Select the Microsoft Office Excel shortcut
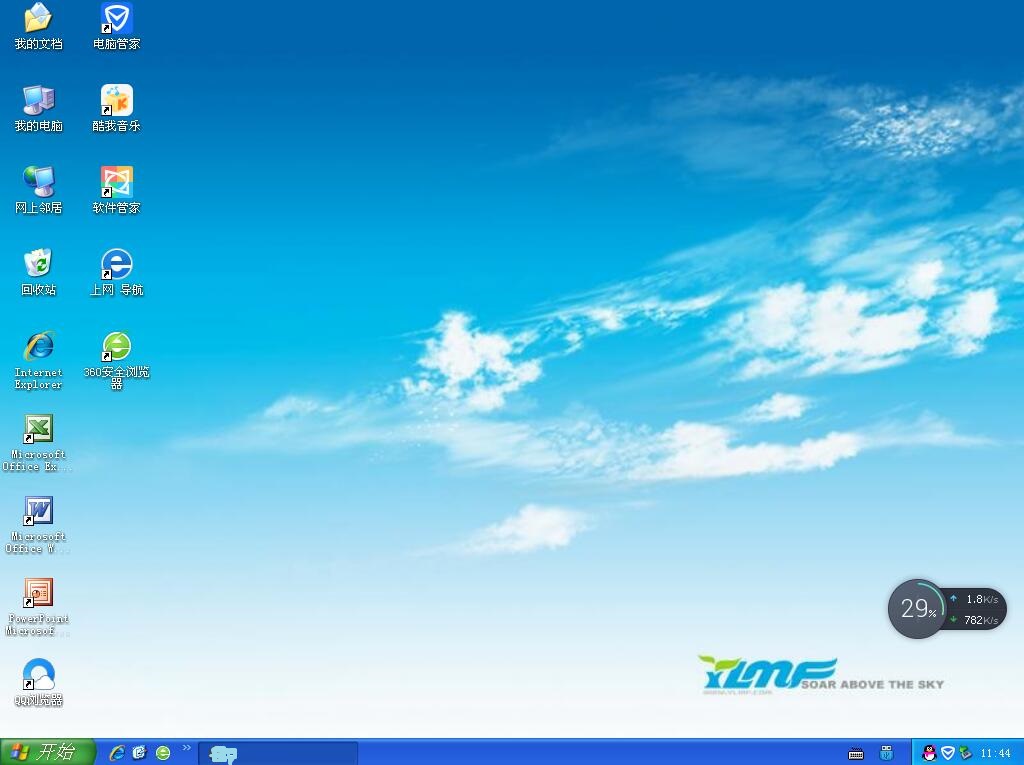Screen dimensions: 1024x765 38,430
